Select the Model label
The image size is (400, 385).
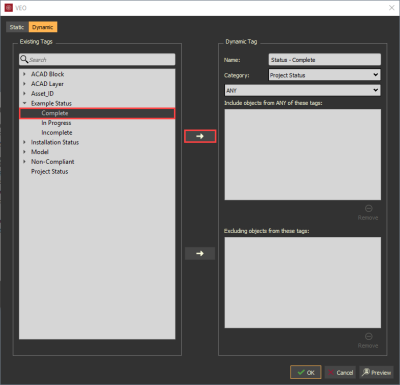(40, 152)
